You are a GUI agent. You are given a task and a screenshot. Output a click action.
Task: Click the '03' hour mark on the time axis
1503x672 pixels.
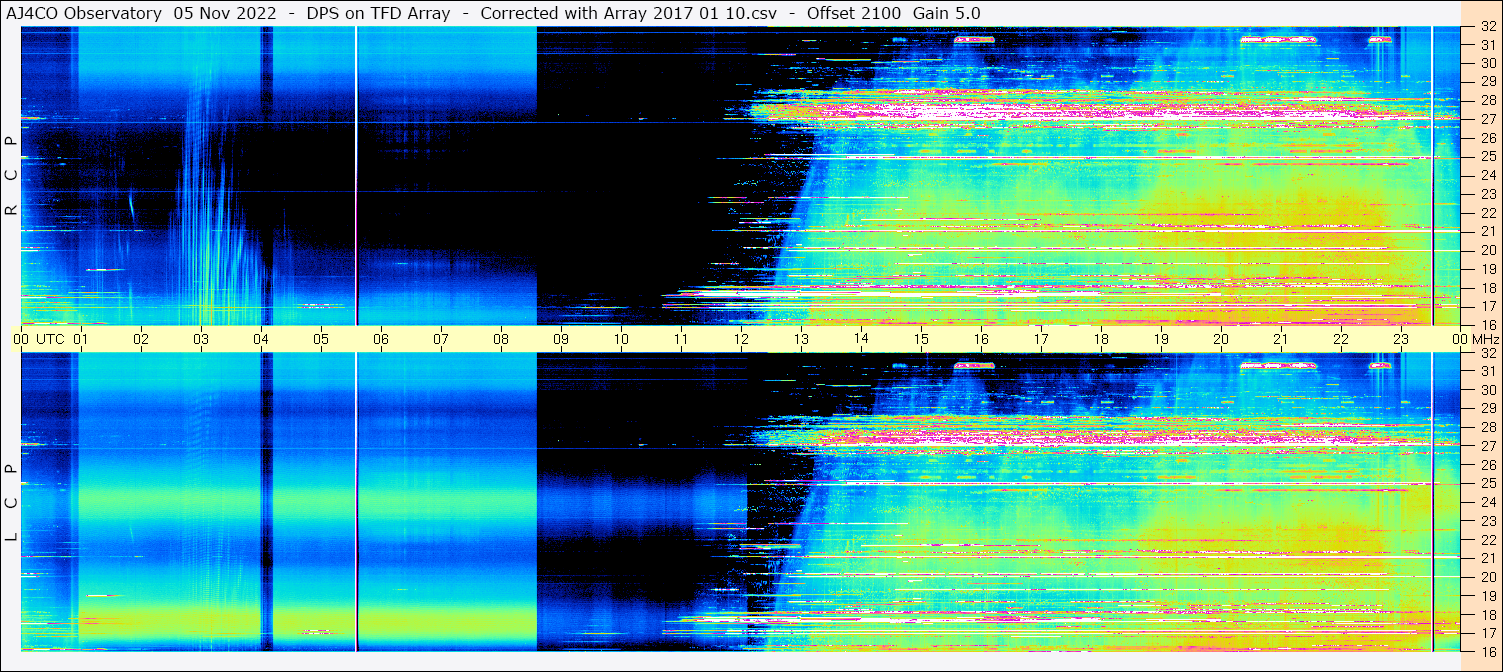coord(201,339)
